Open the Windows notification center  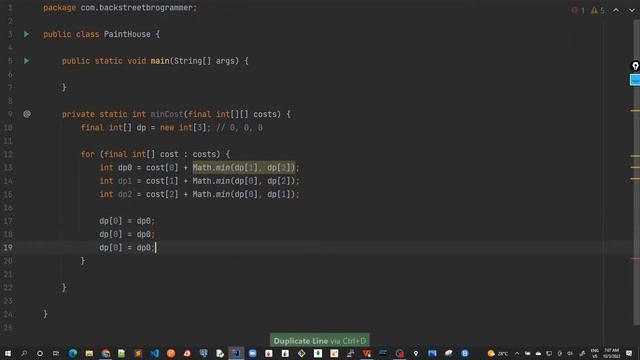coord(629,353)
